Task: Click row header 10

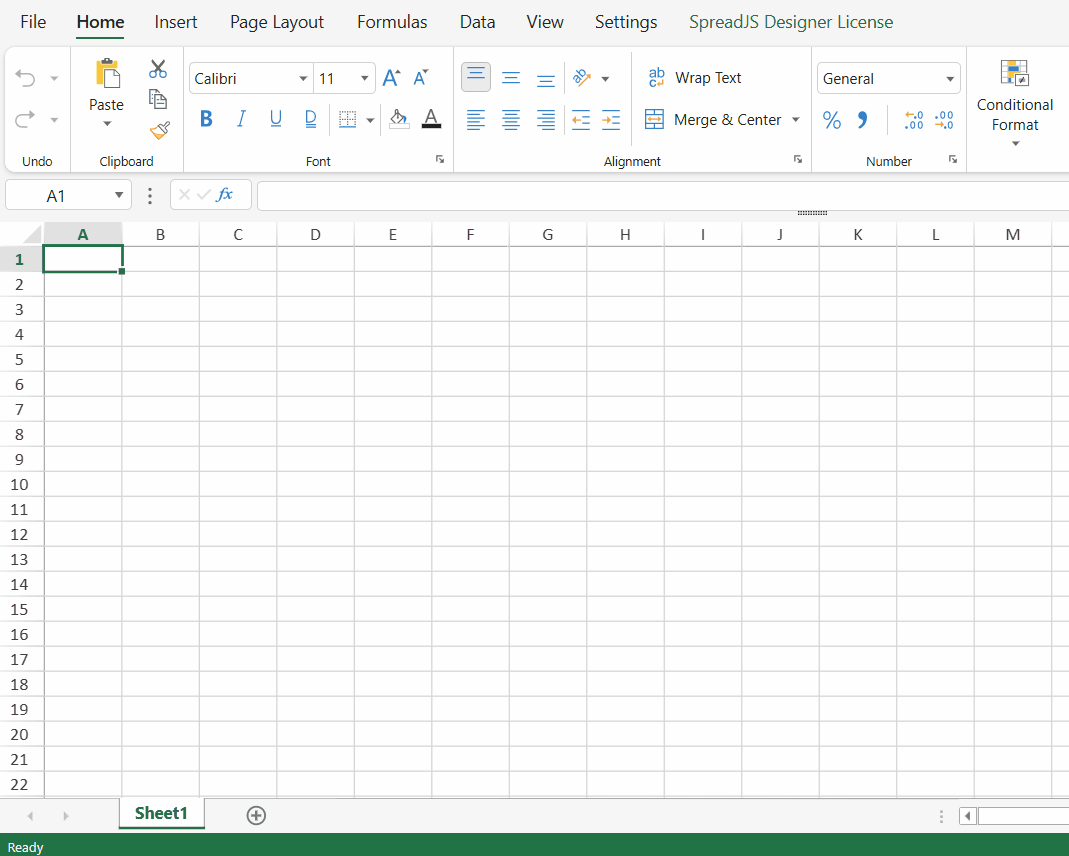Action: (19, 485)
